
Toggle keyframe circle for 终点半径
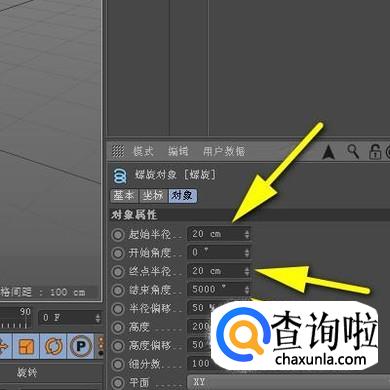pyautogui.click(x=117, y=272)
